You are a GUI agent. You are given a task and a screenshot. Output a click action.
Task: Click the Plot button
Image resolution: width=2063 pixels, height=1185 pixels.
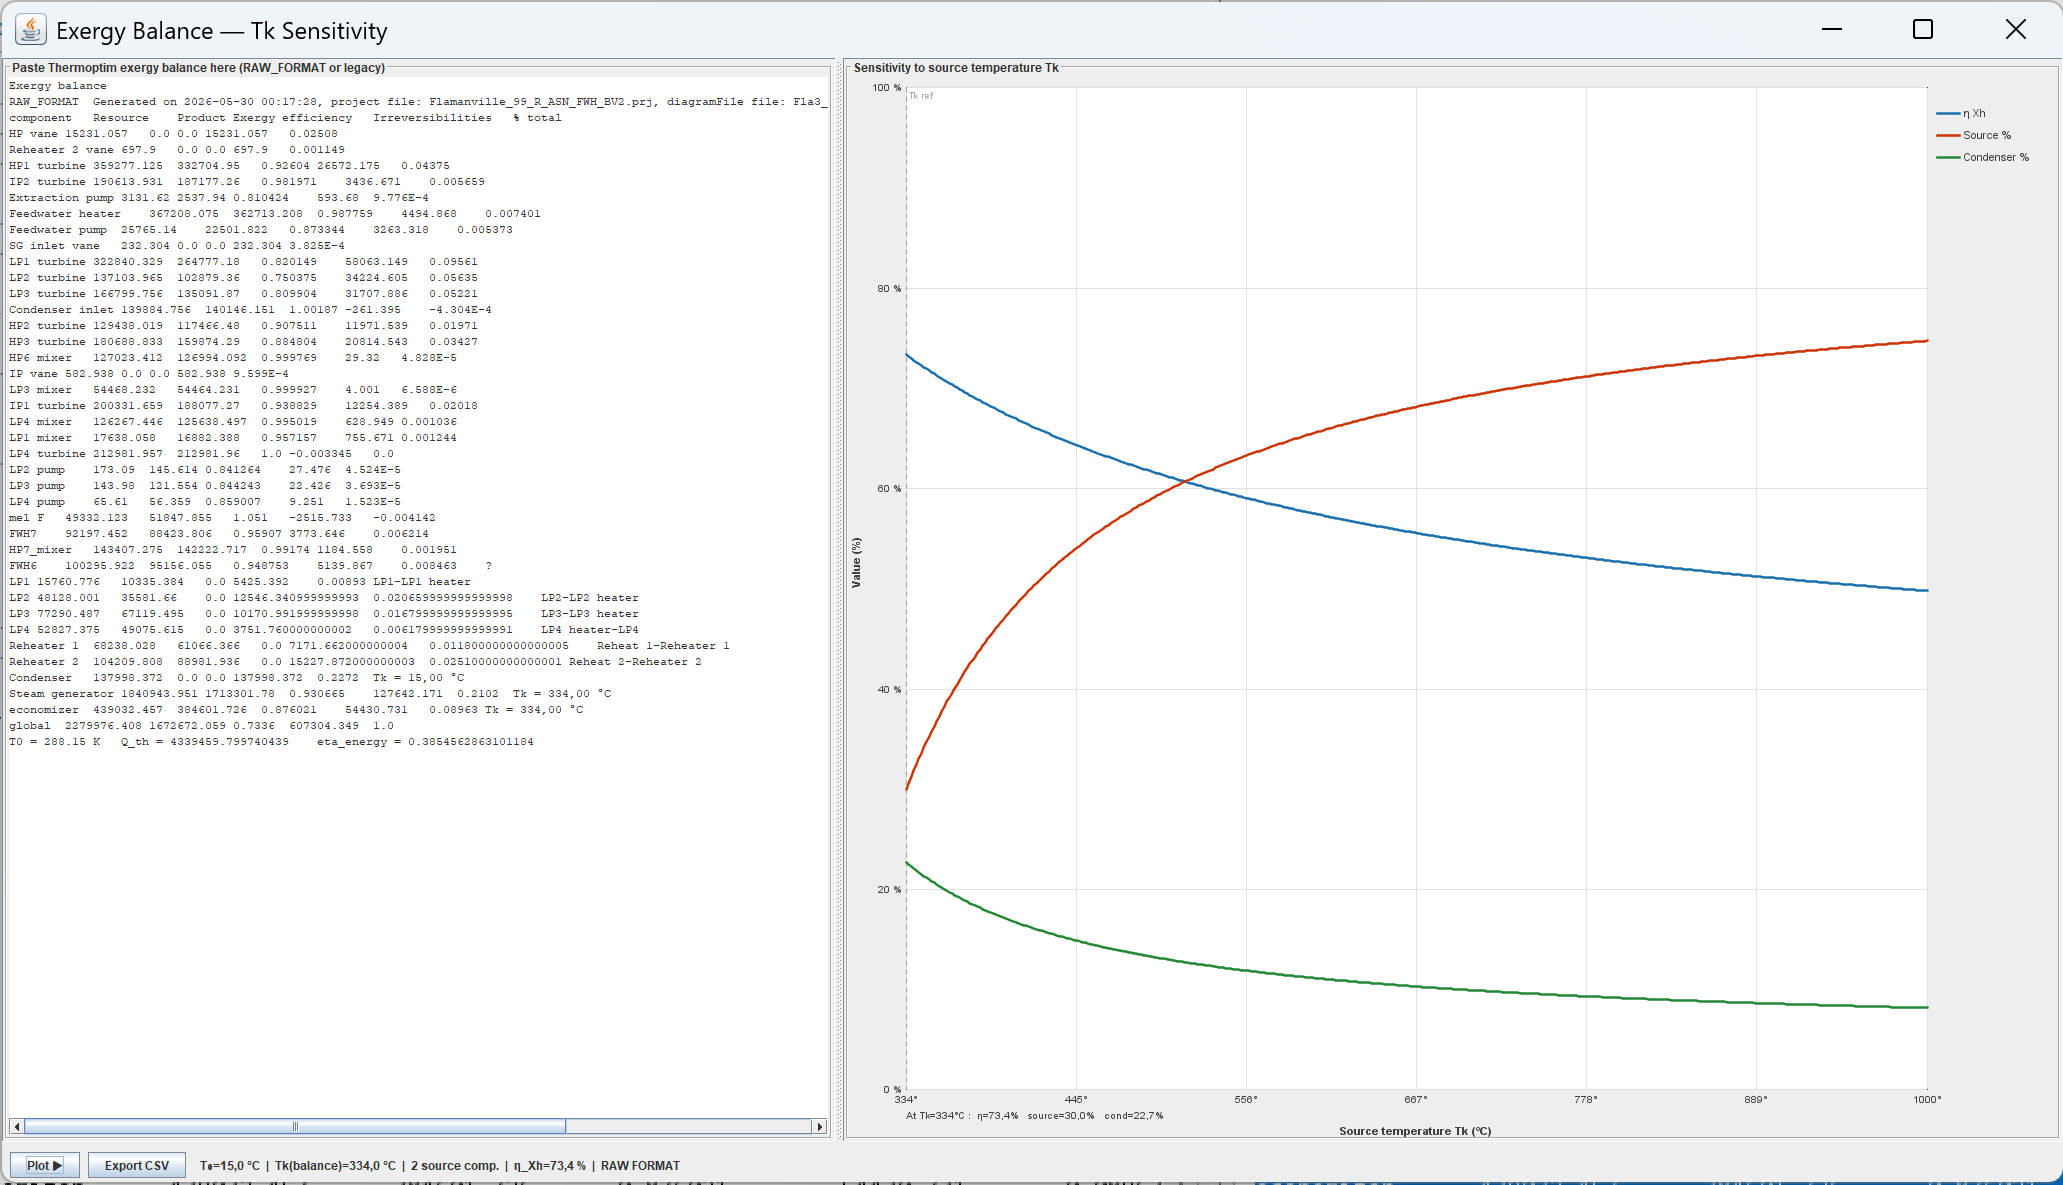44,1165
